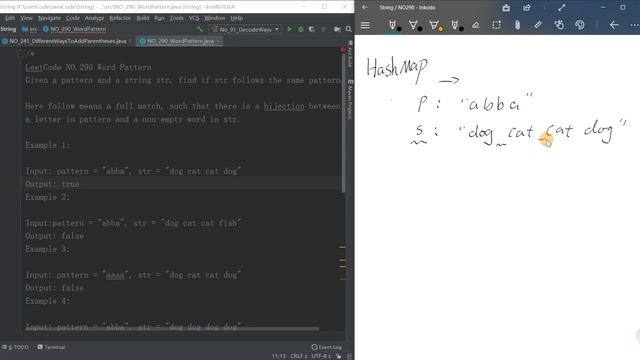Click the UTF-8 encoding selector in status bar
Screen dimensions: 640x360
click(x=322, y=356)
